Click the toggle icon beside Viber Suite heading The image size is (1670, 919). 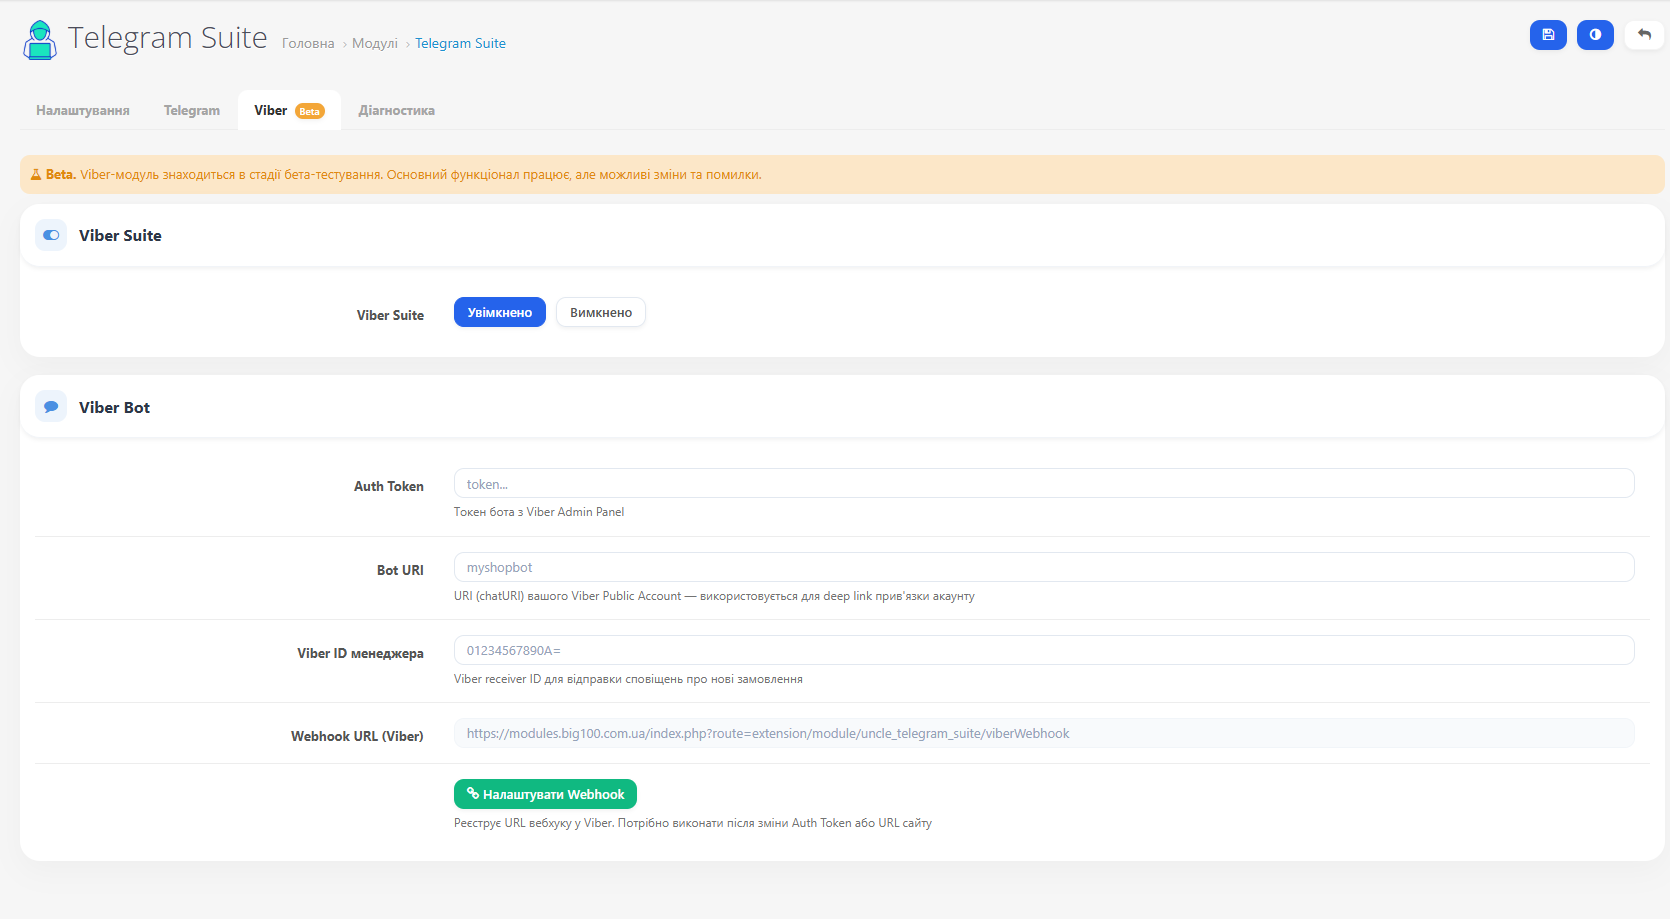tap(51, 235)
